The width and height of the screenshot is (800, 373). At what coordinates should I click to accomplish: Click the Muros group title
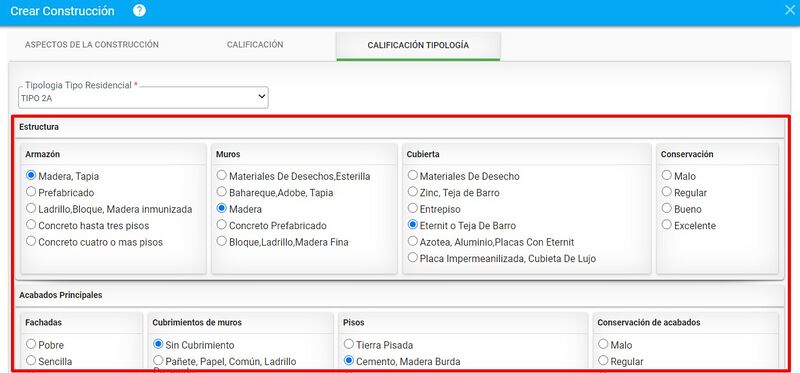228,154
